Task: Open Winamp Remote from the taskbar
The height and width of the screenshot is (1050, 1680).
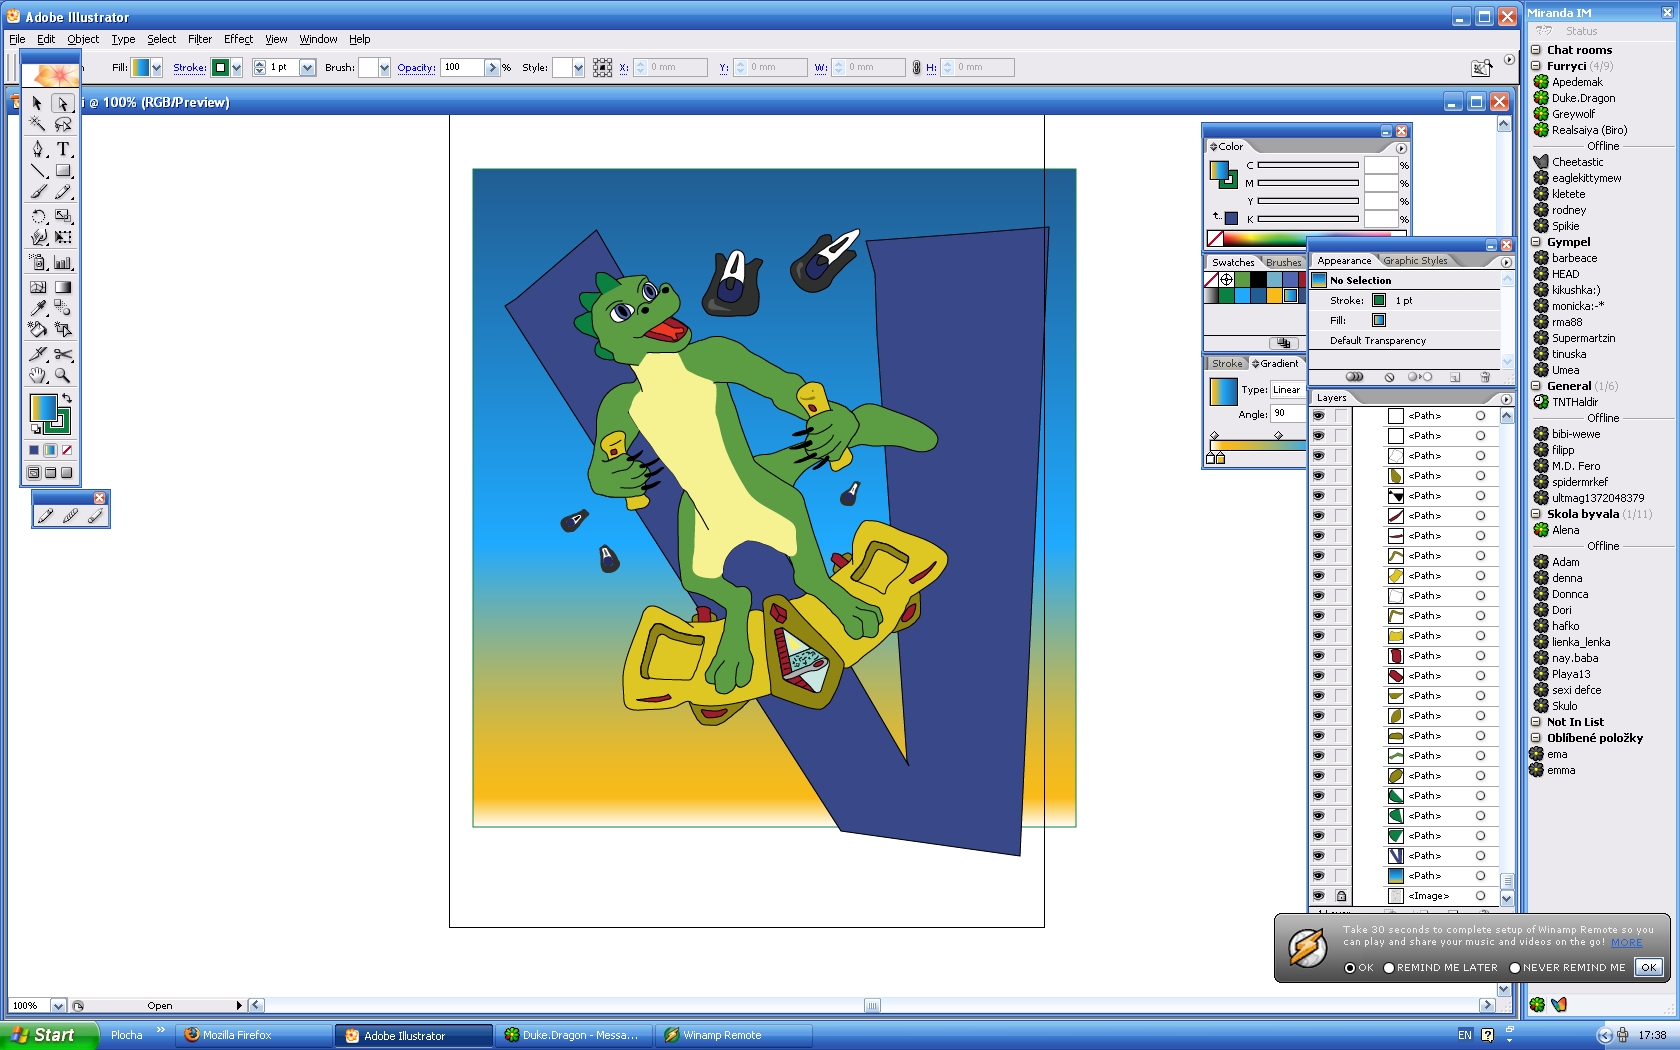Action: coord(733,1035)
